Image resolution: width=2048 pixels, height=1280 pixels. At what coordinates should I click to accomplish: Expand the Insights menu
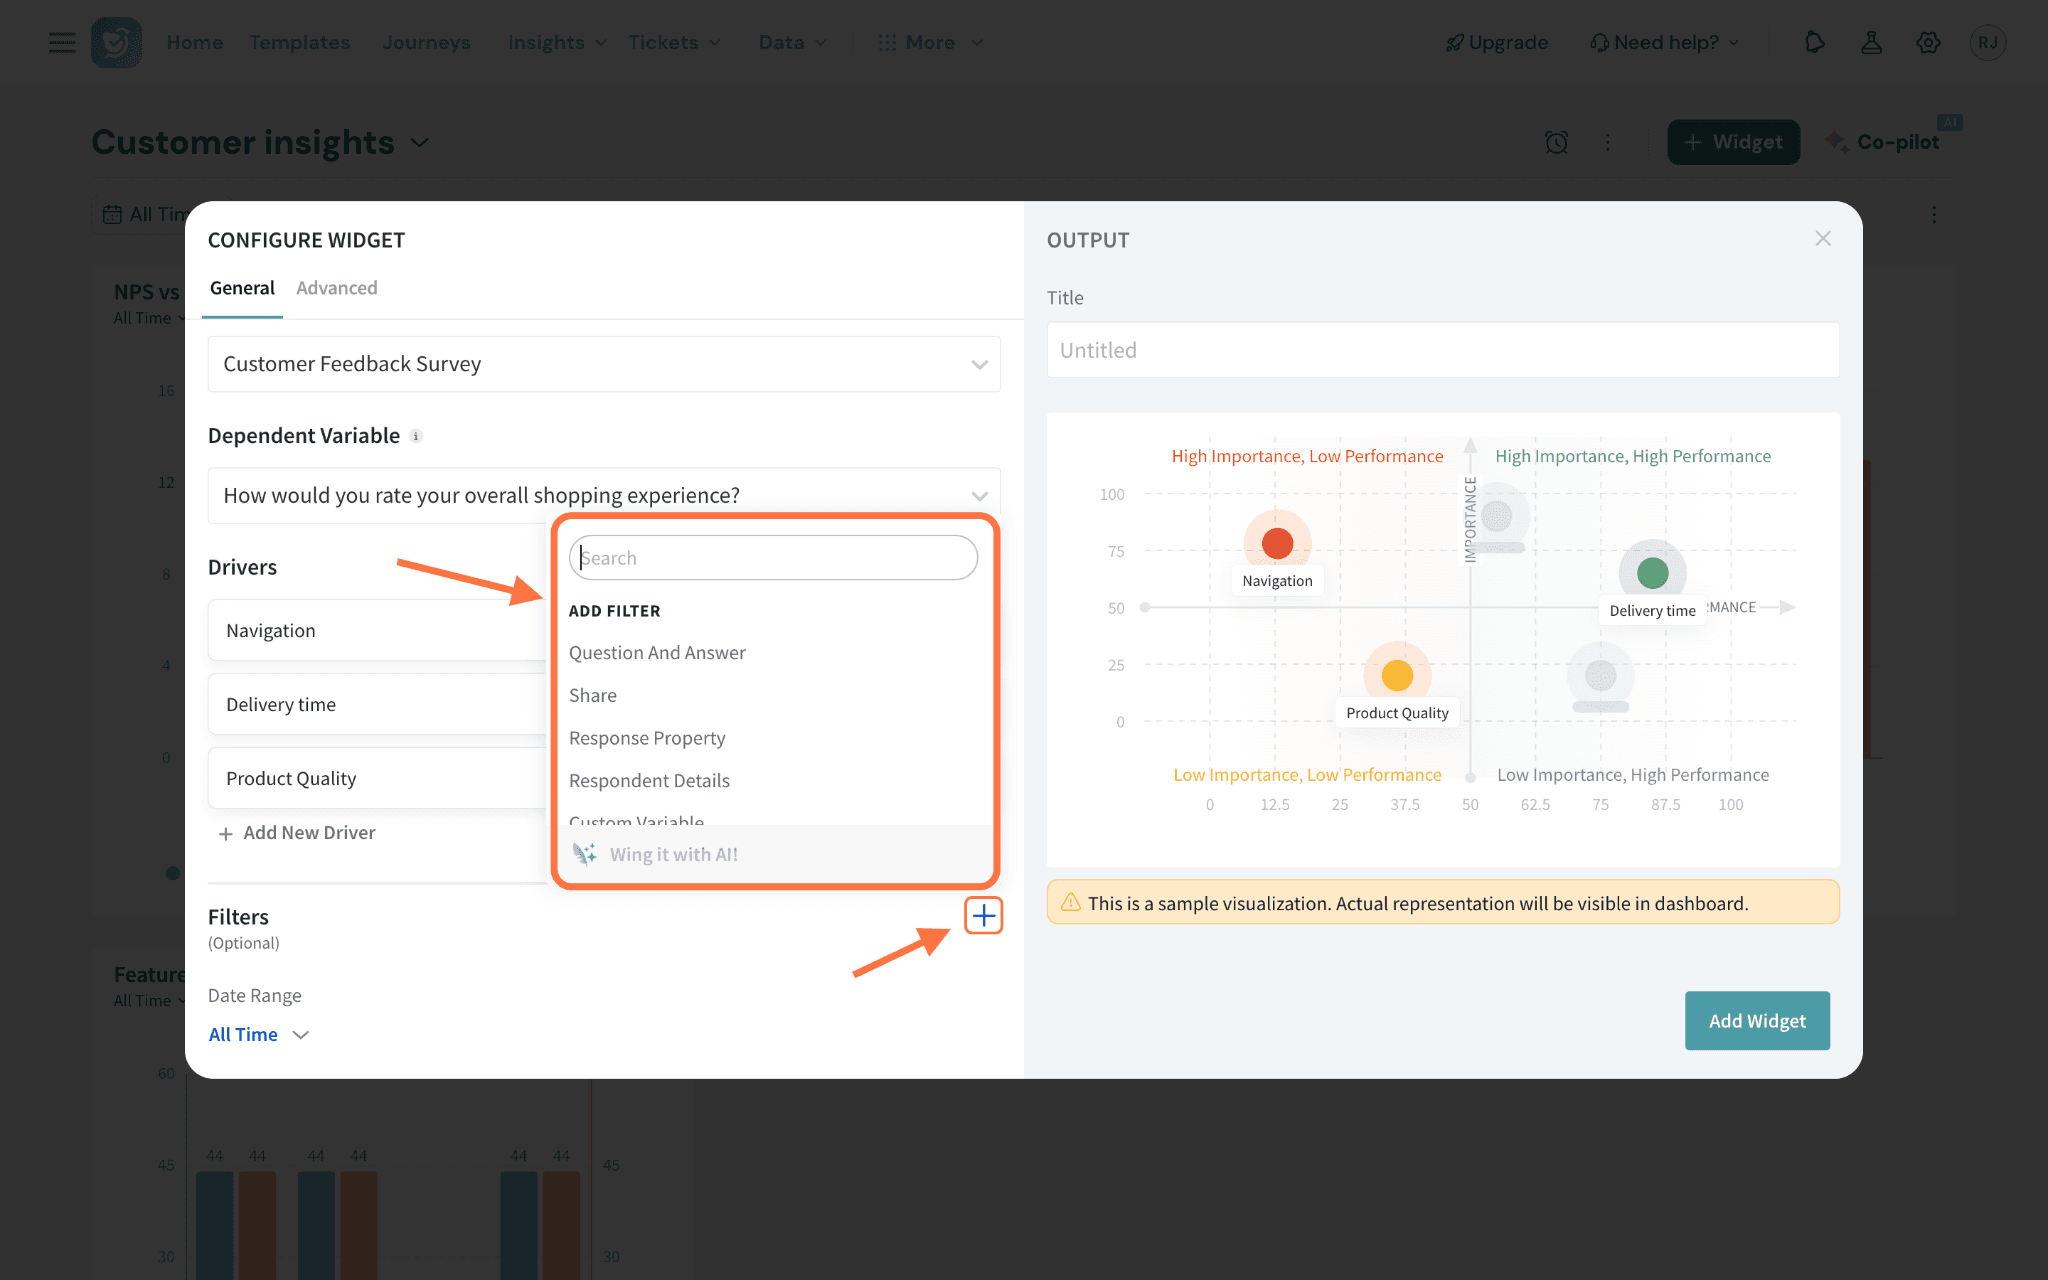pyautogui.click(x=557, y=42)
